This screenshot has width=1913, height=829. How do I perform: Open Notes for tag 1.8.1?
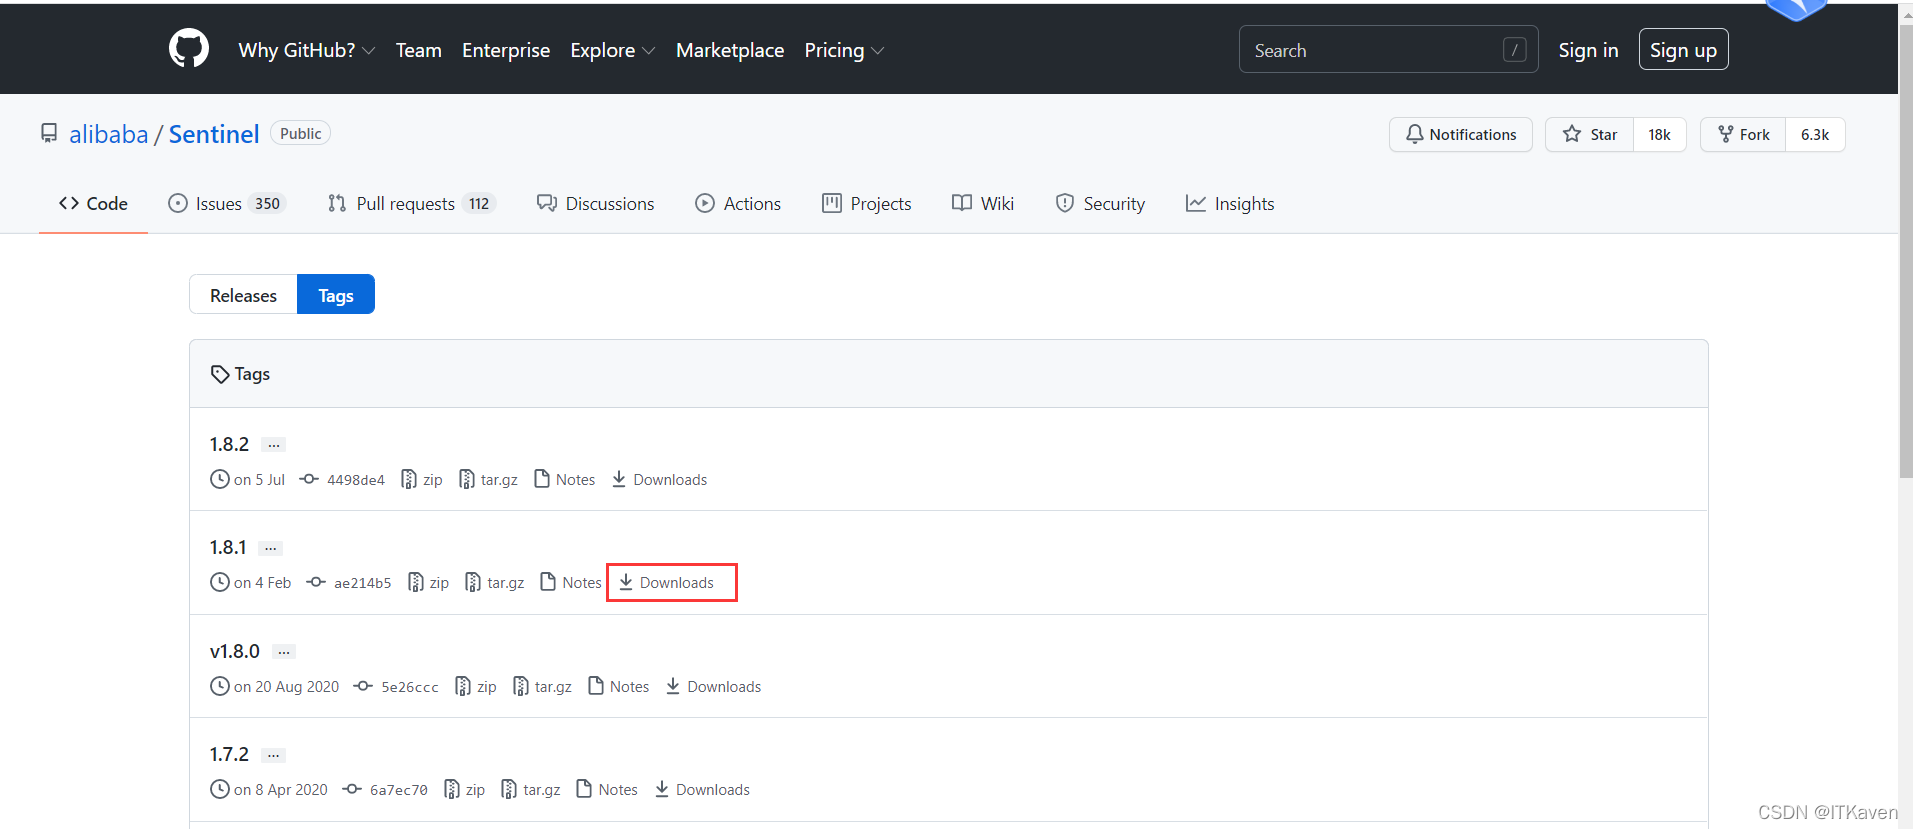point(570,583)
